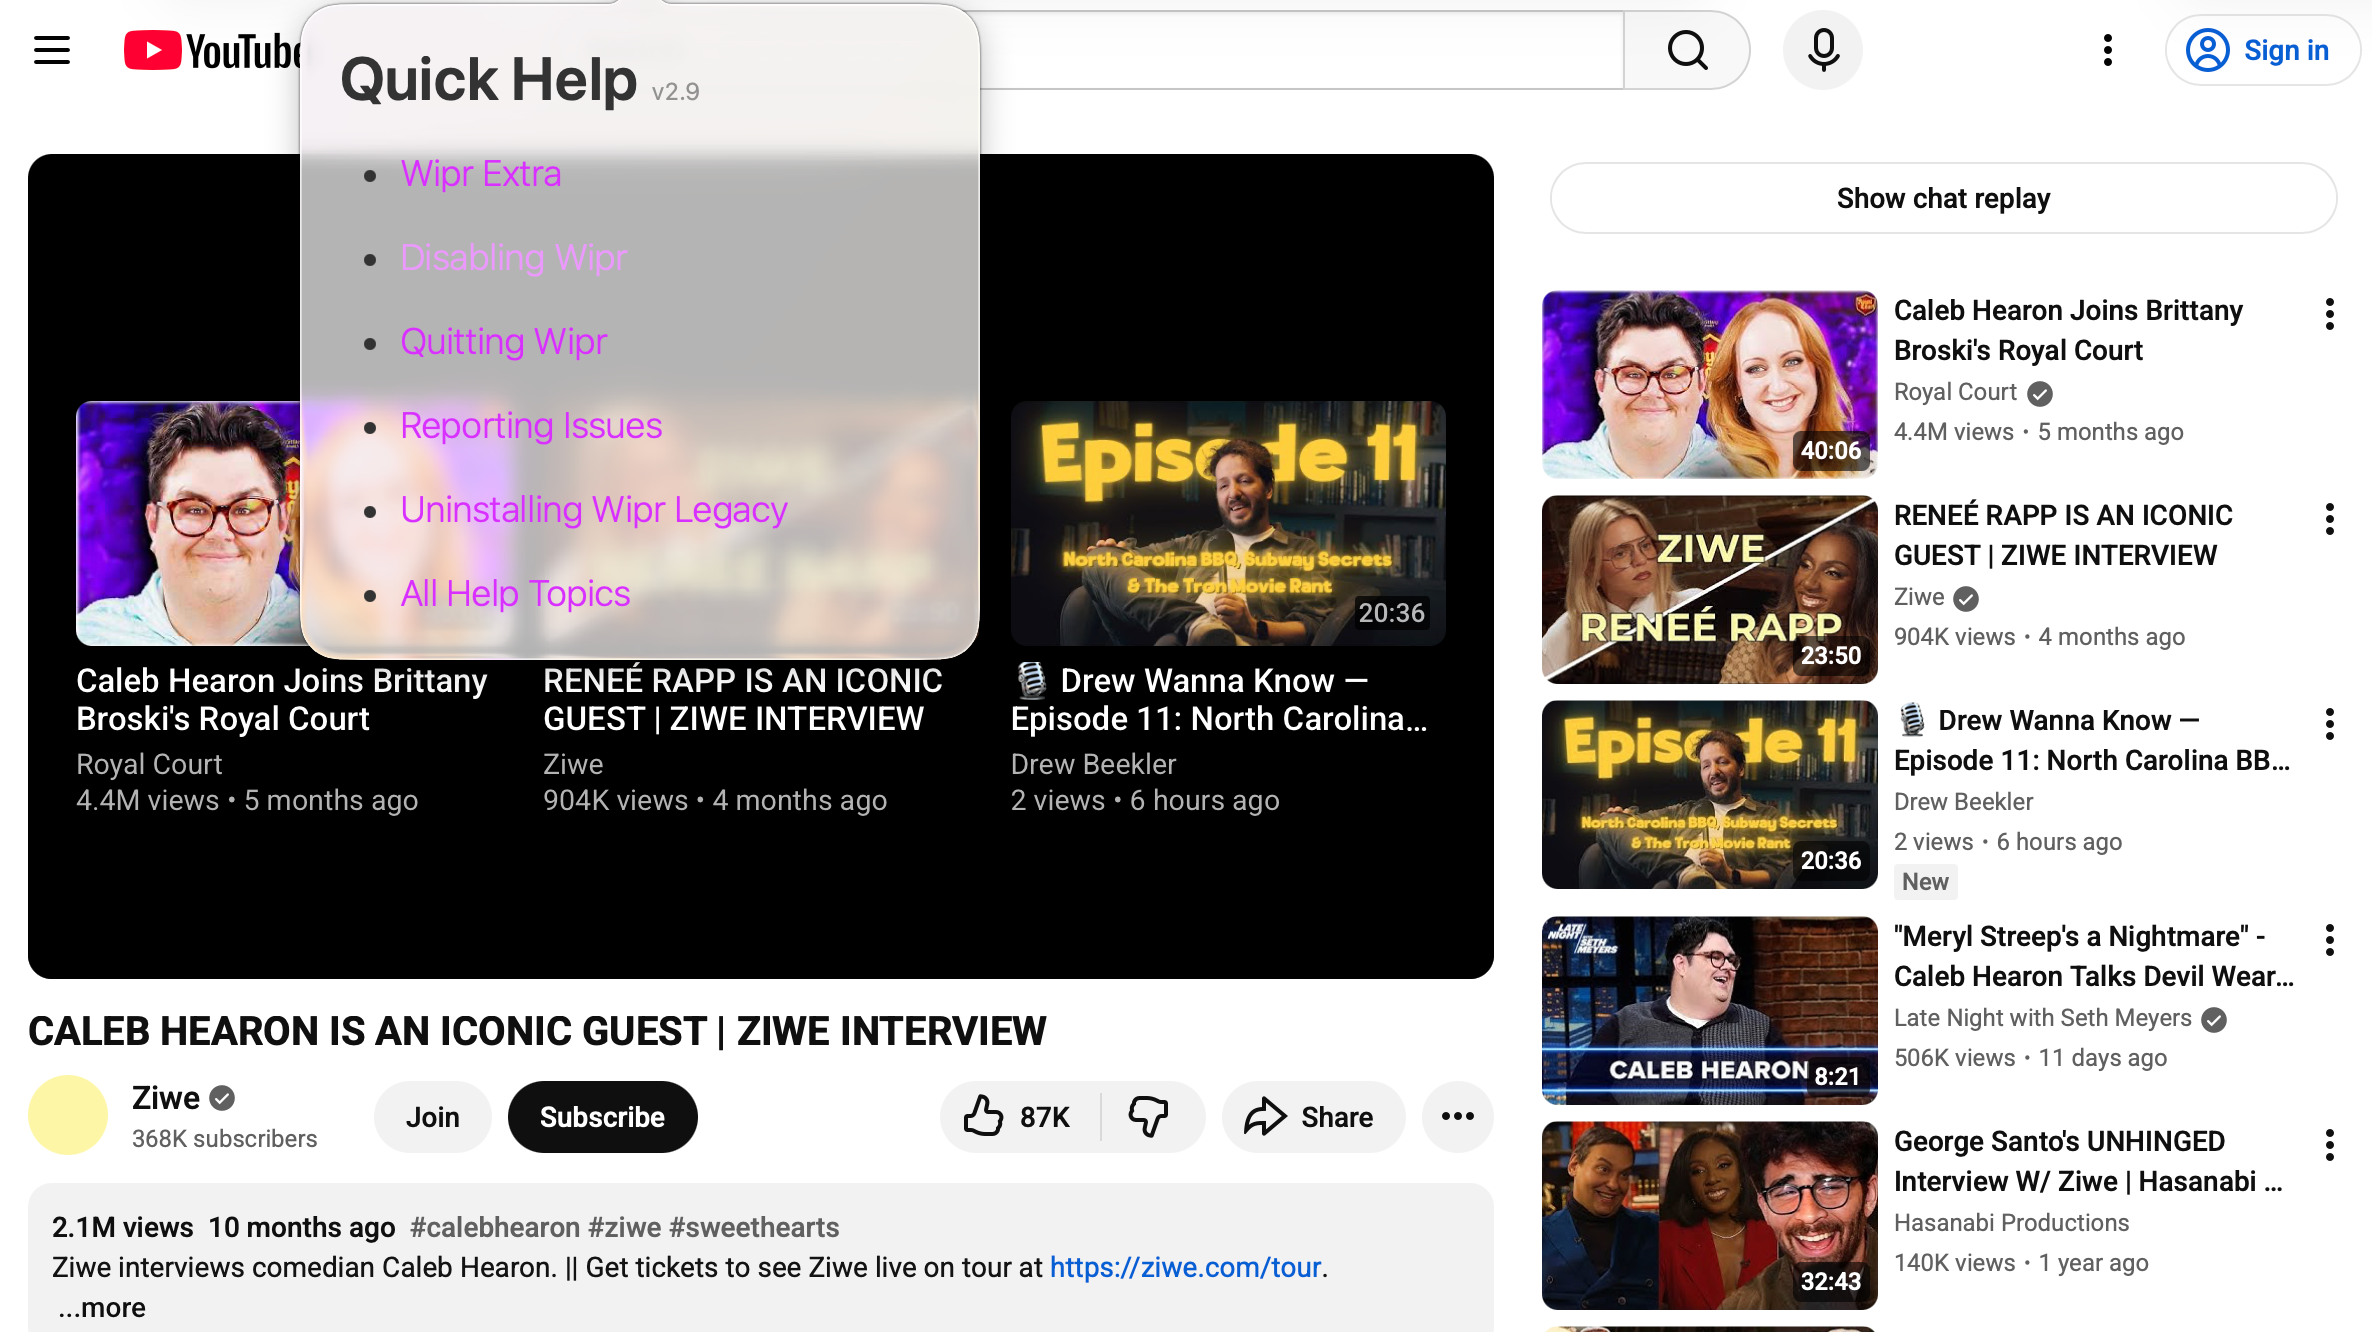Open the more actions menu for the Royal Court video

point(2330,314)
